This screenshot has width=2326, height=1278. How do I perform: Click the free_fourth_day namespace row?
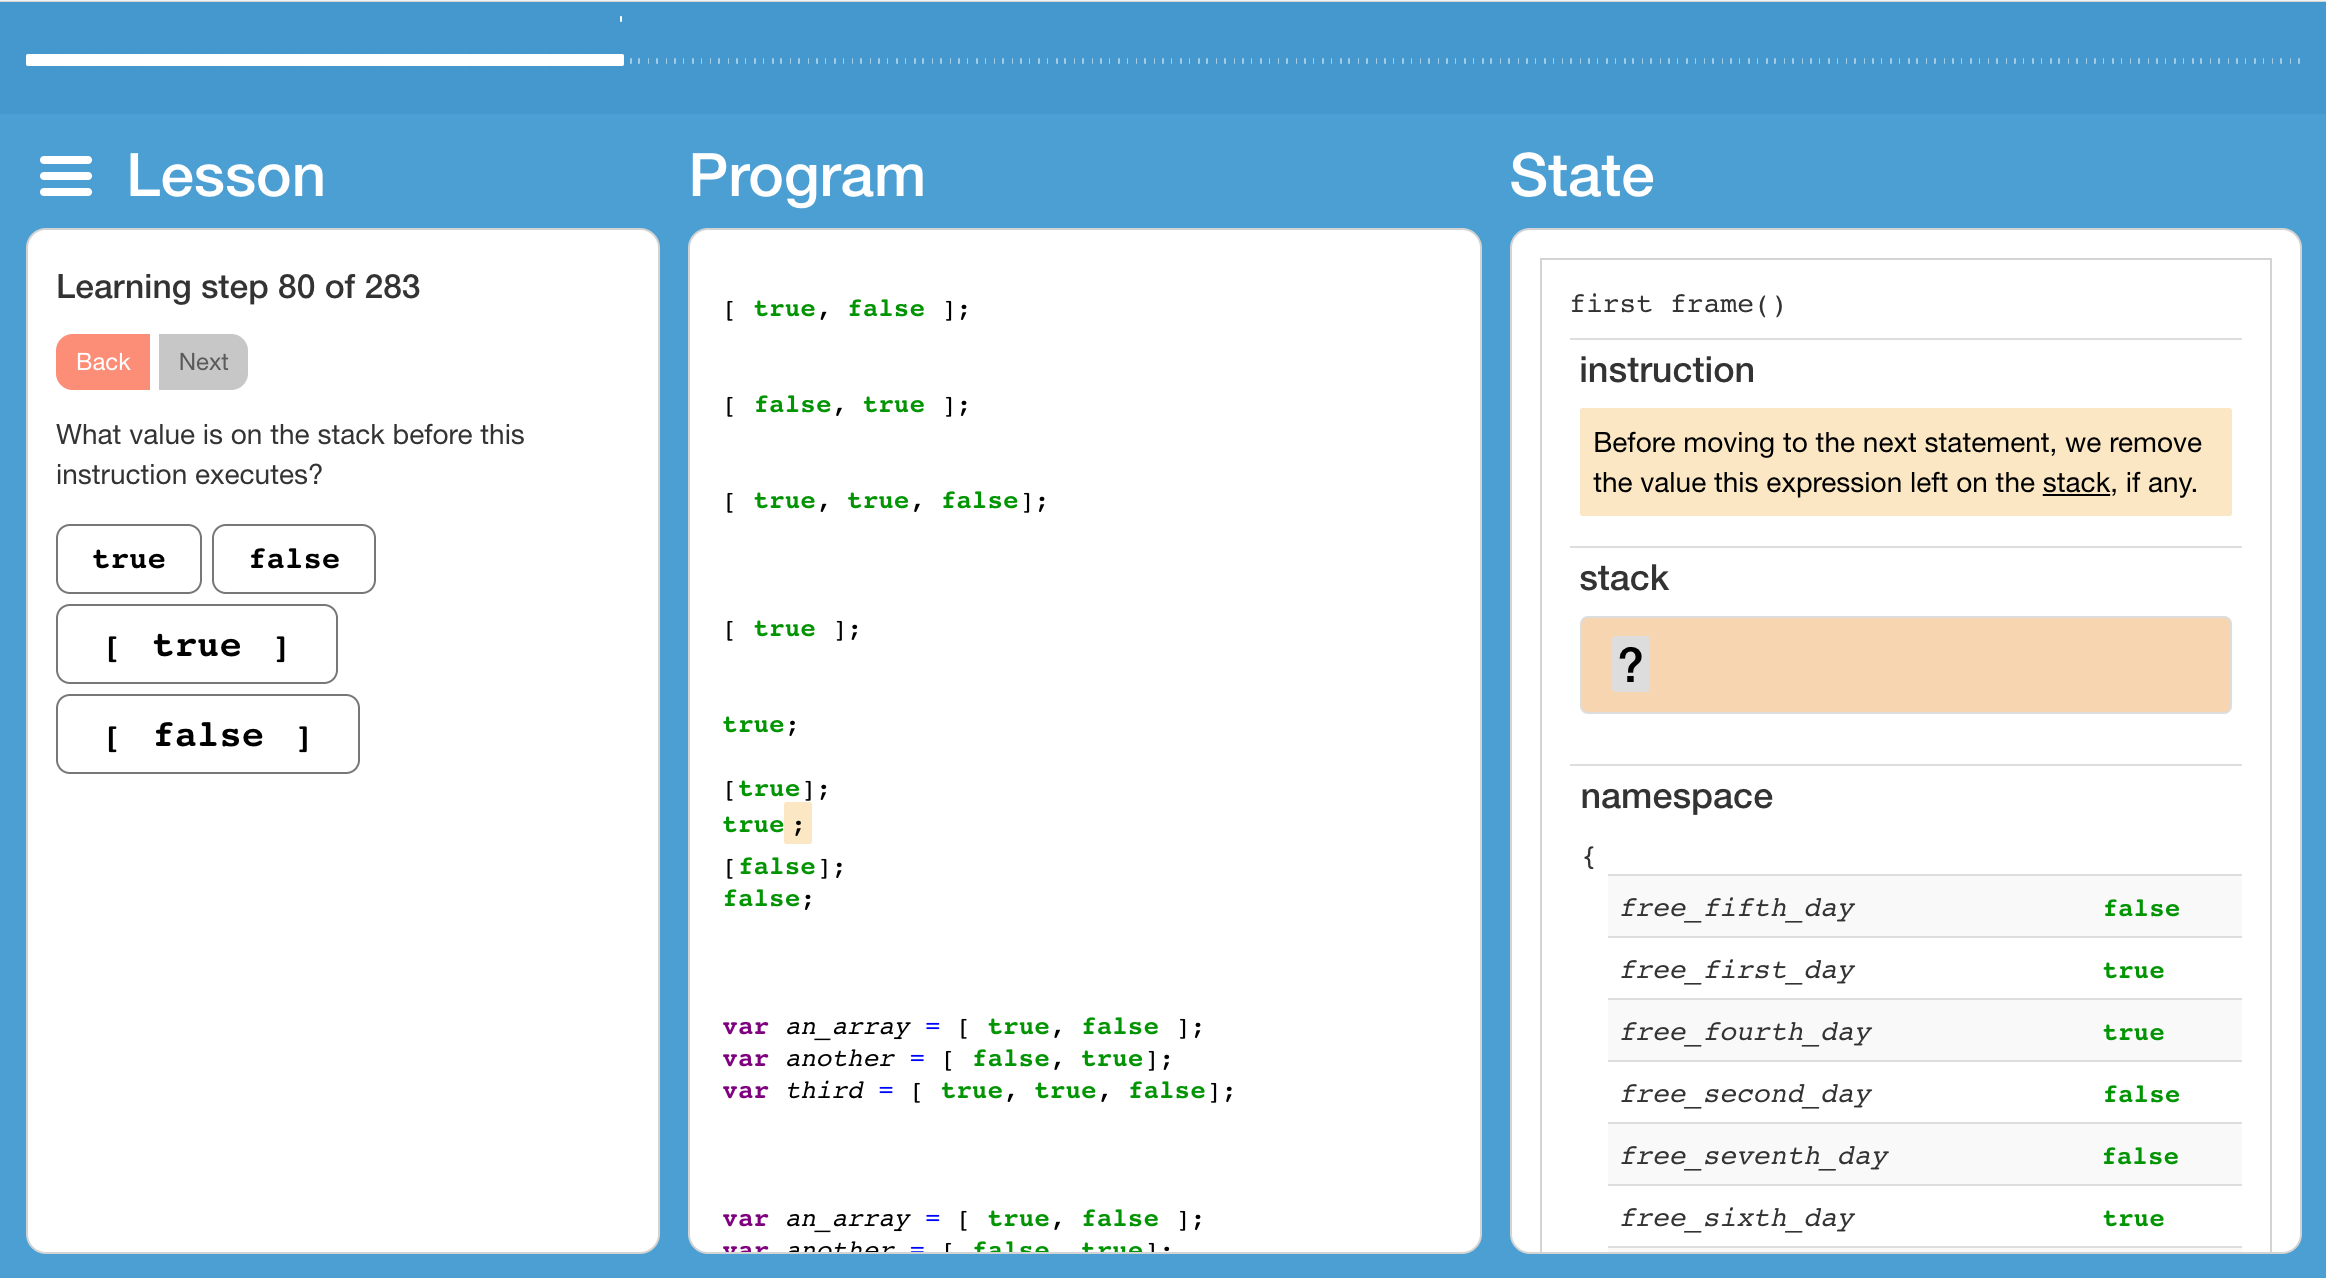[1924, 1031]
